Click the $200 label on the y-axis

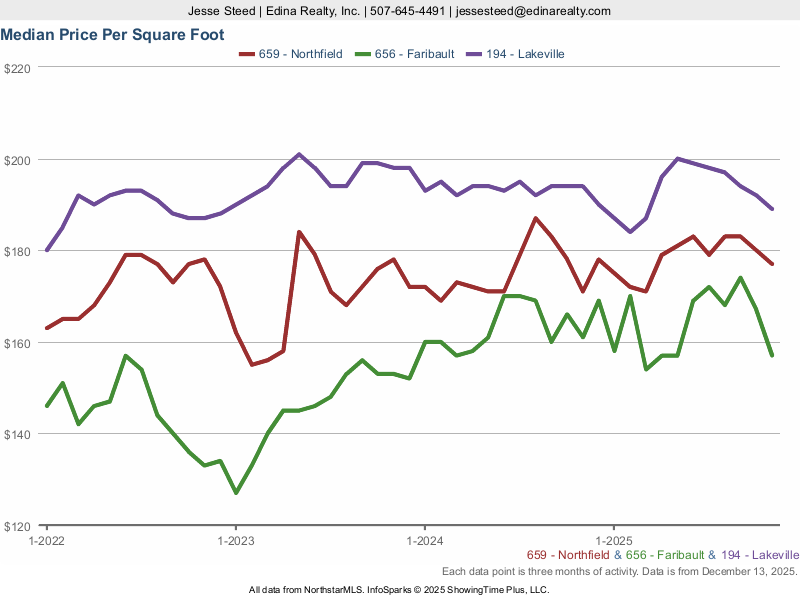coord(19,160)
